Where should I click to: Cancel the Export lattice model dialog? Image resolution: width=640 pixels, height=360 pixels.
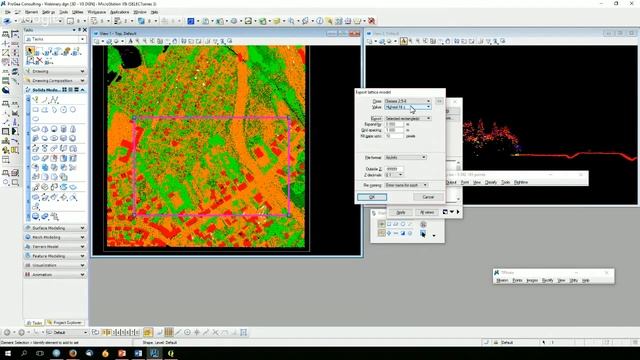tap(428, 197)
